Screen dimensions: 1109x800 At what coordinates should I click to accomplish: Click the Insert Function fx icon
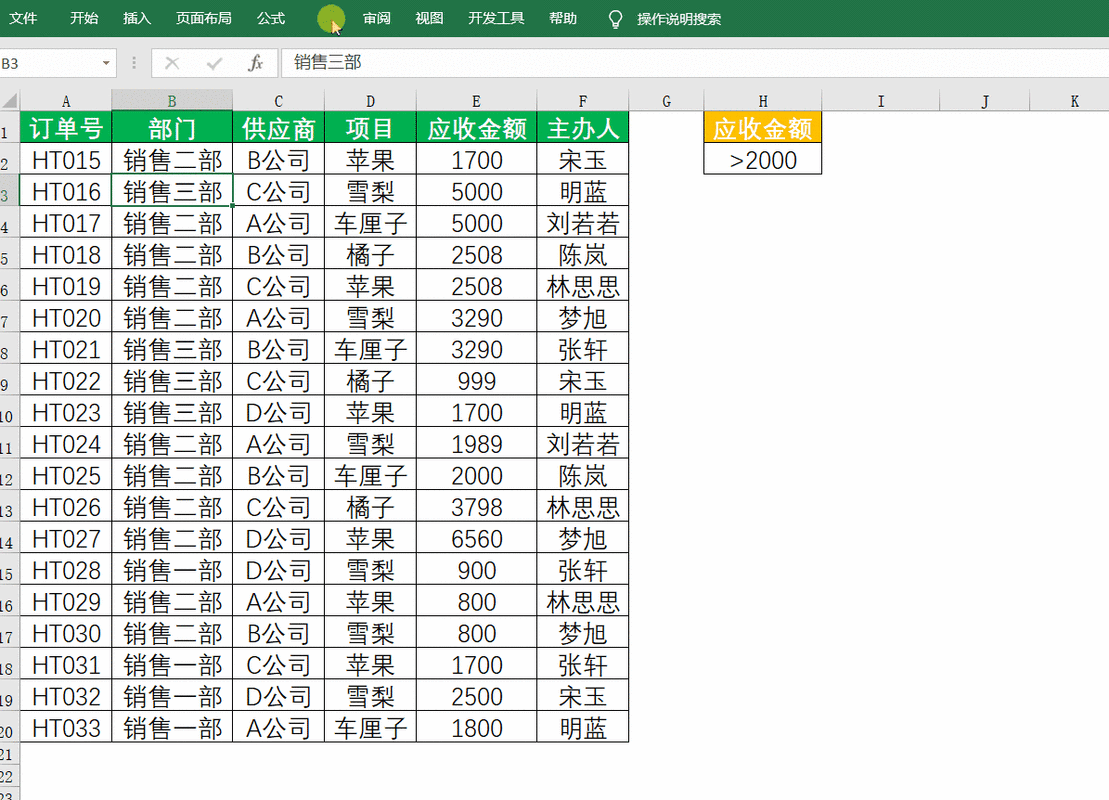click(x=255, y=63)
